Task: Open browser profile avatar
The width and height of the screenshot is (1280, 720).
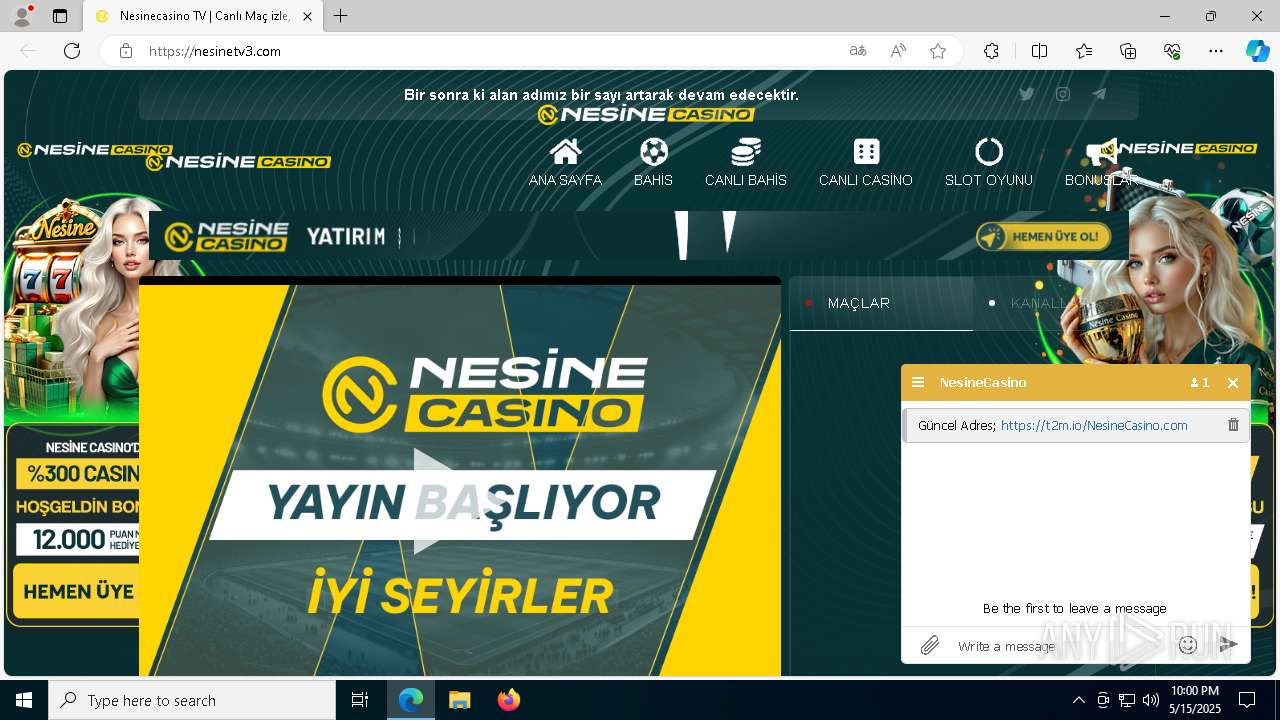Action: tap(22, 16)
